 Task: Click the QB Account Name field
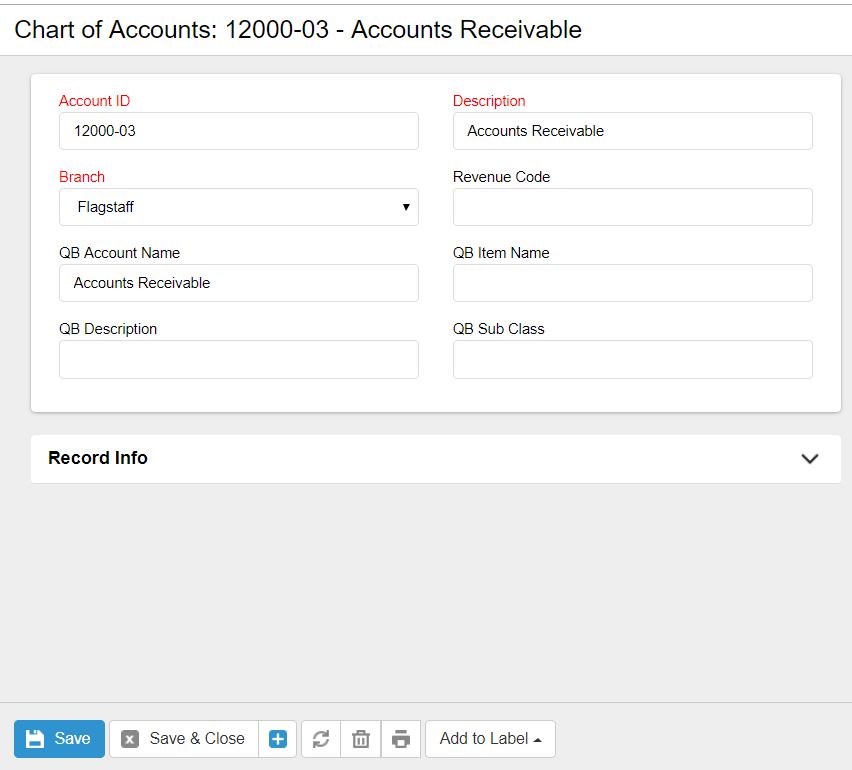coord(238,283)
